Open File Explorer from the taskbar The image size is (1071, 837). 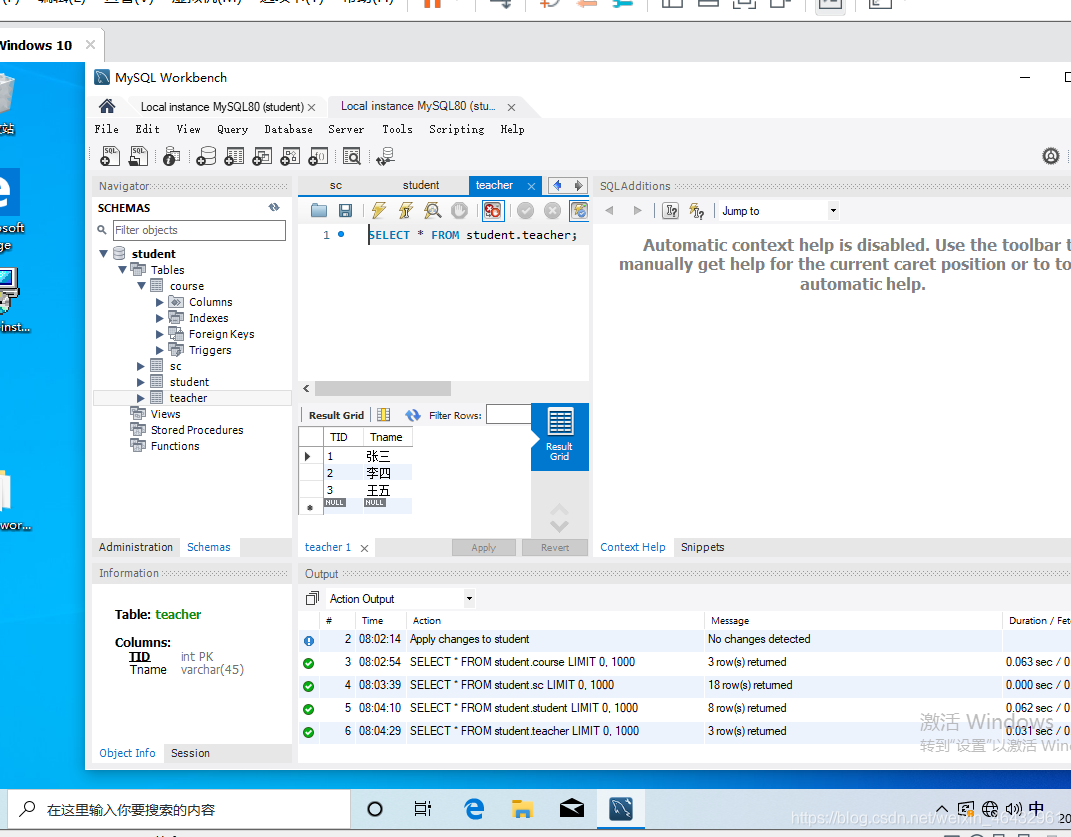[x=523, y=809]
